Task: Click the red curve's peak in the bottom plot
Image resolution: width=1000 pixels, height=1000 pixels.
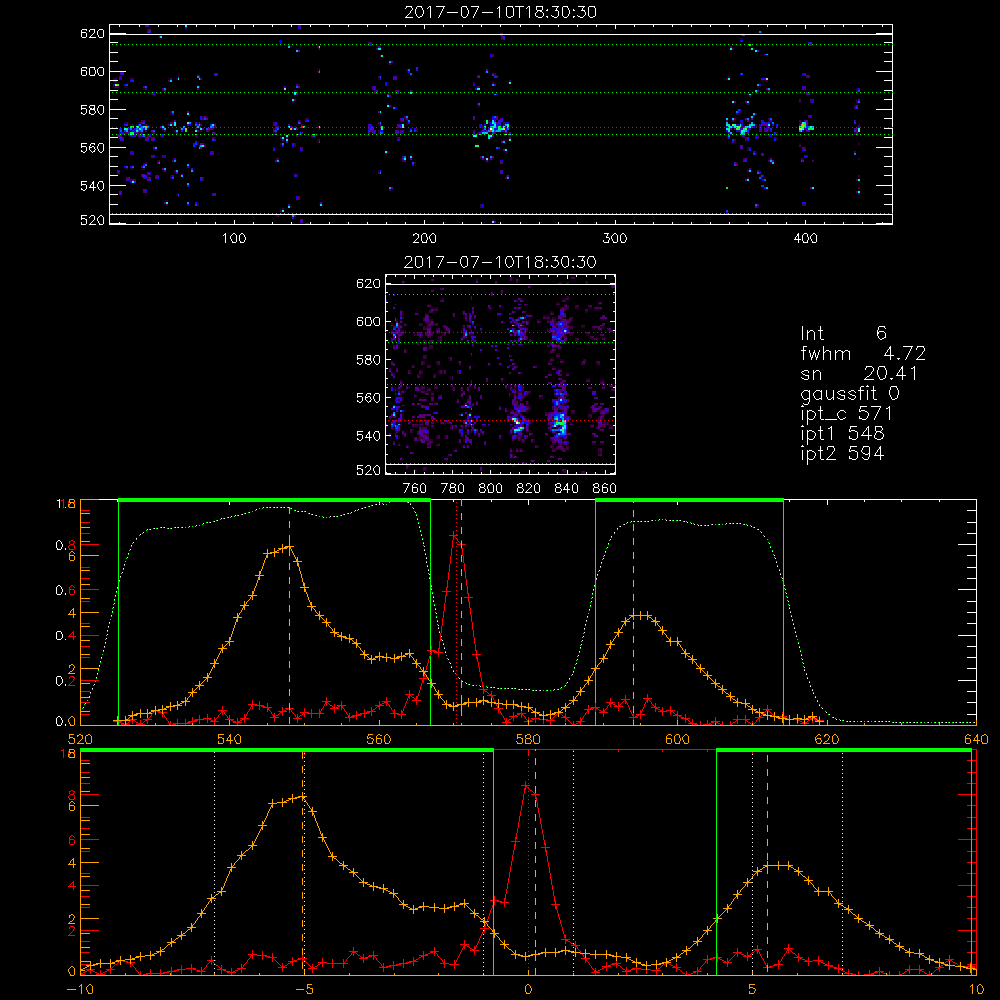Action: (x=527, y=786)
